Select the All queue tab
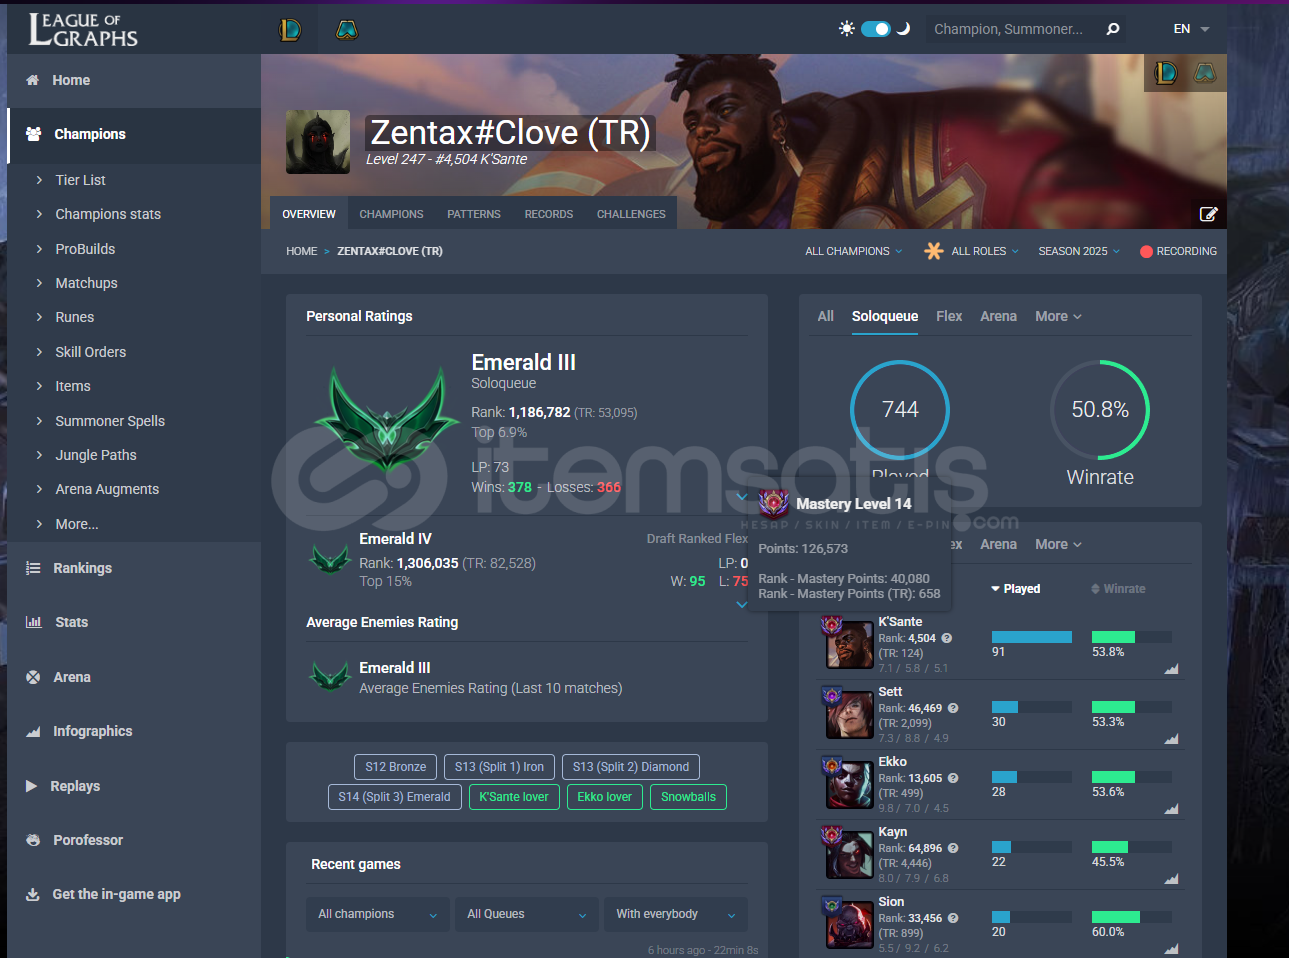The image size is (1289, 958). (x=825, y=316)
